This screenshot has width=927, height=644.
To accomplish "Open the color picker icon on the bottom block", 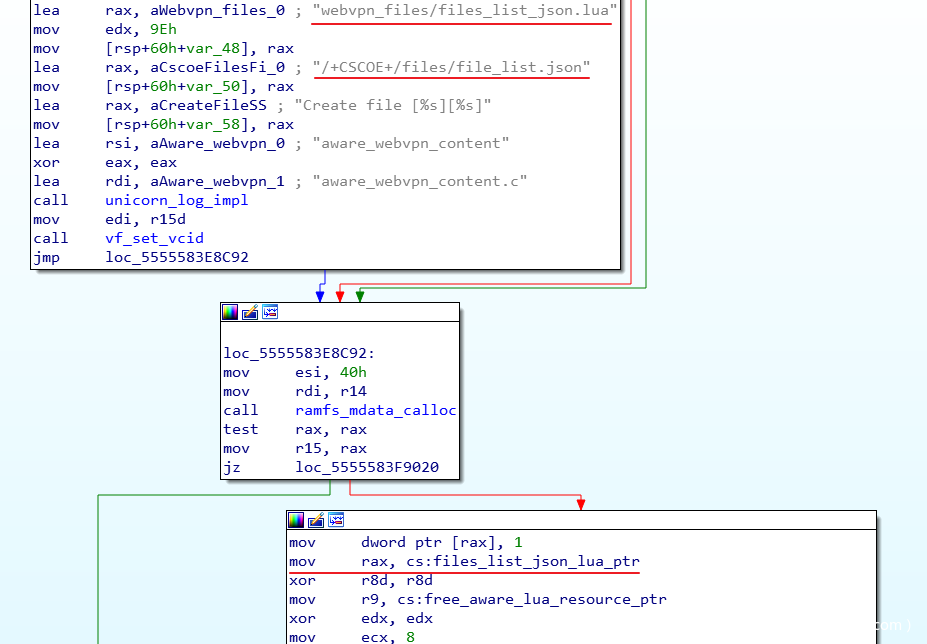I will 296,520.
